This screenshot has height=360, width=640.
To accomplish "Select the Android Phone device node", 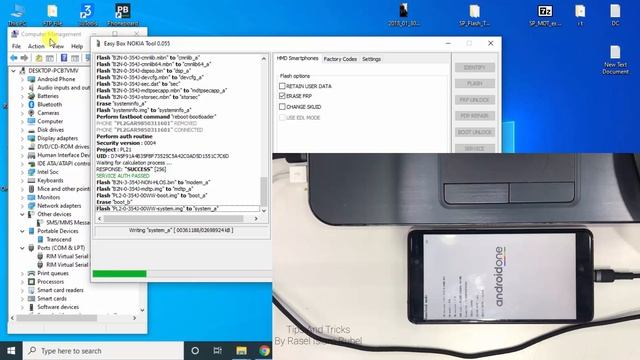I will (x=56, y=79).
